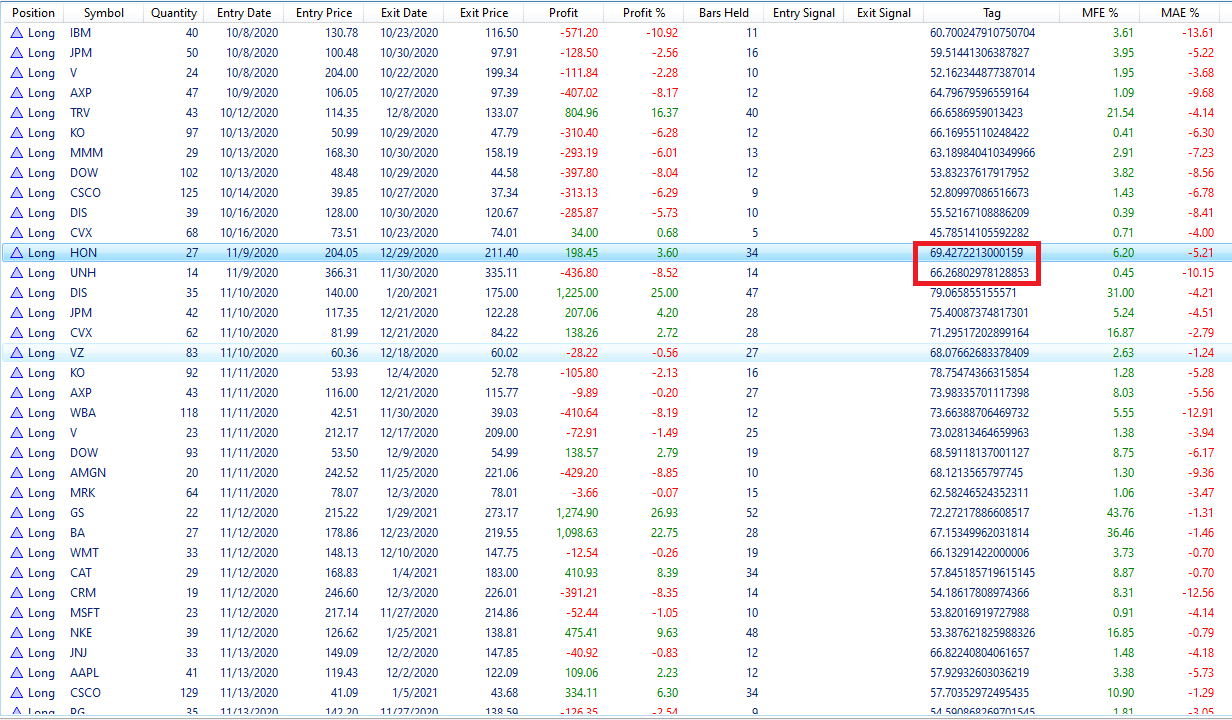Image resolution: width=1232 pixels, height=720 pixels.
Task: Sort by the Bars Held column header
Action: coord(724,13)
